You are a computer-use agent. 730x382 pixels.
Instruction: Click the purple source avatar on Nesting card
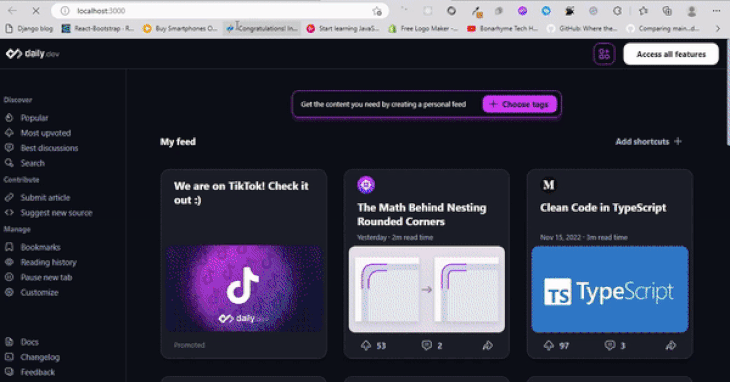366,185
